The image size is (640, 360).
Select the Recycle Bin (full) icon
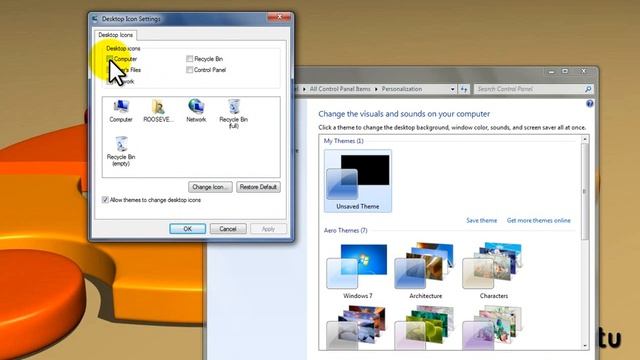233,114
